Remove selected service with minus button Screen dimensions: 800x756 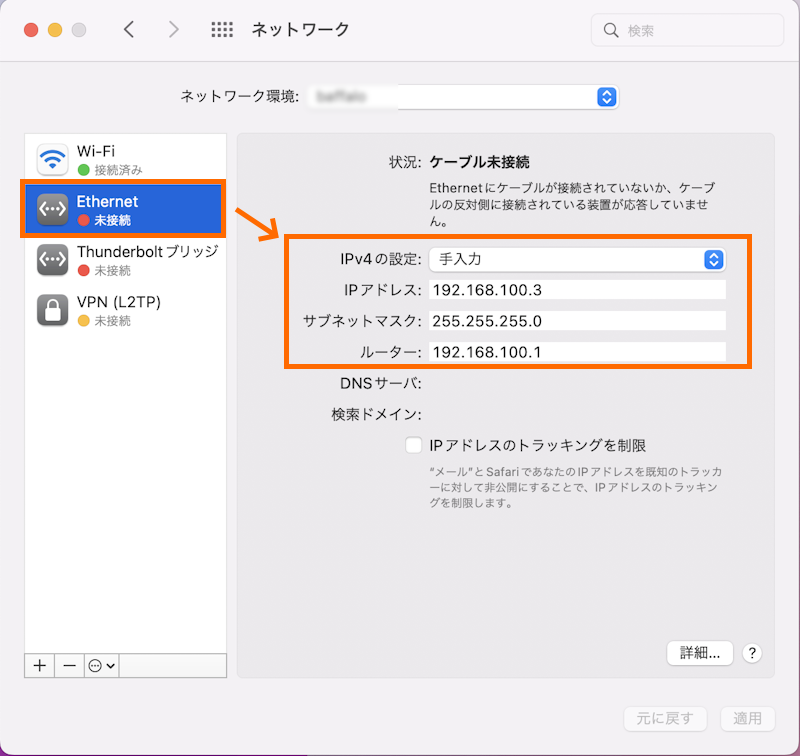[x=69, y=665]
